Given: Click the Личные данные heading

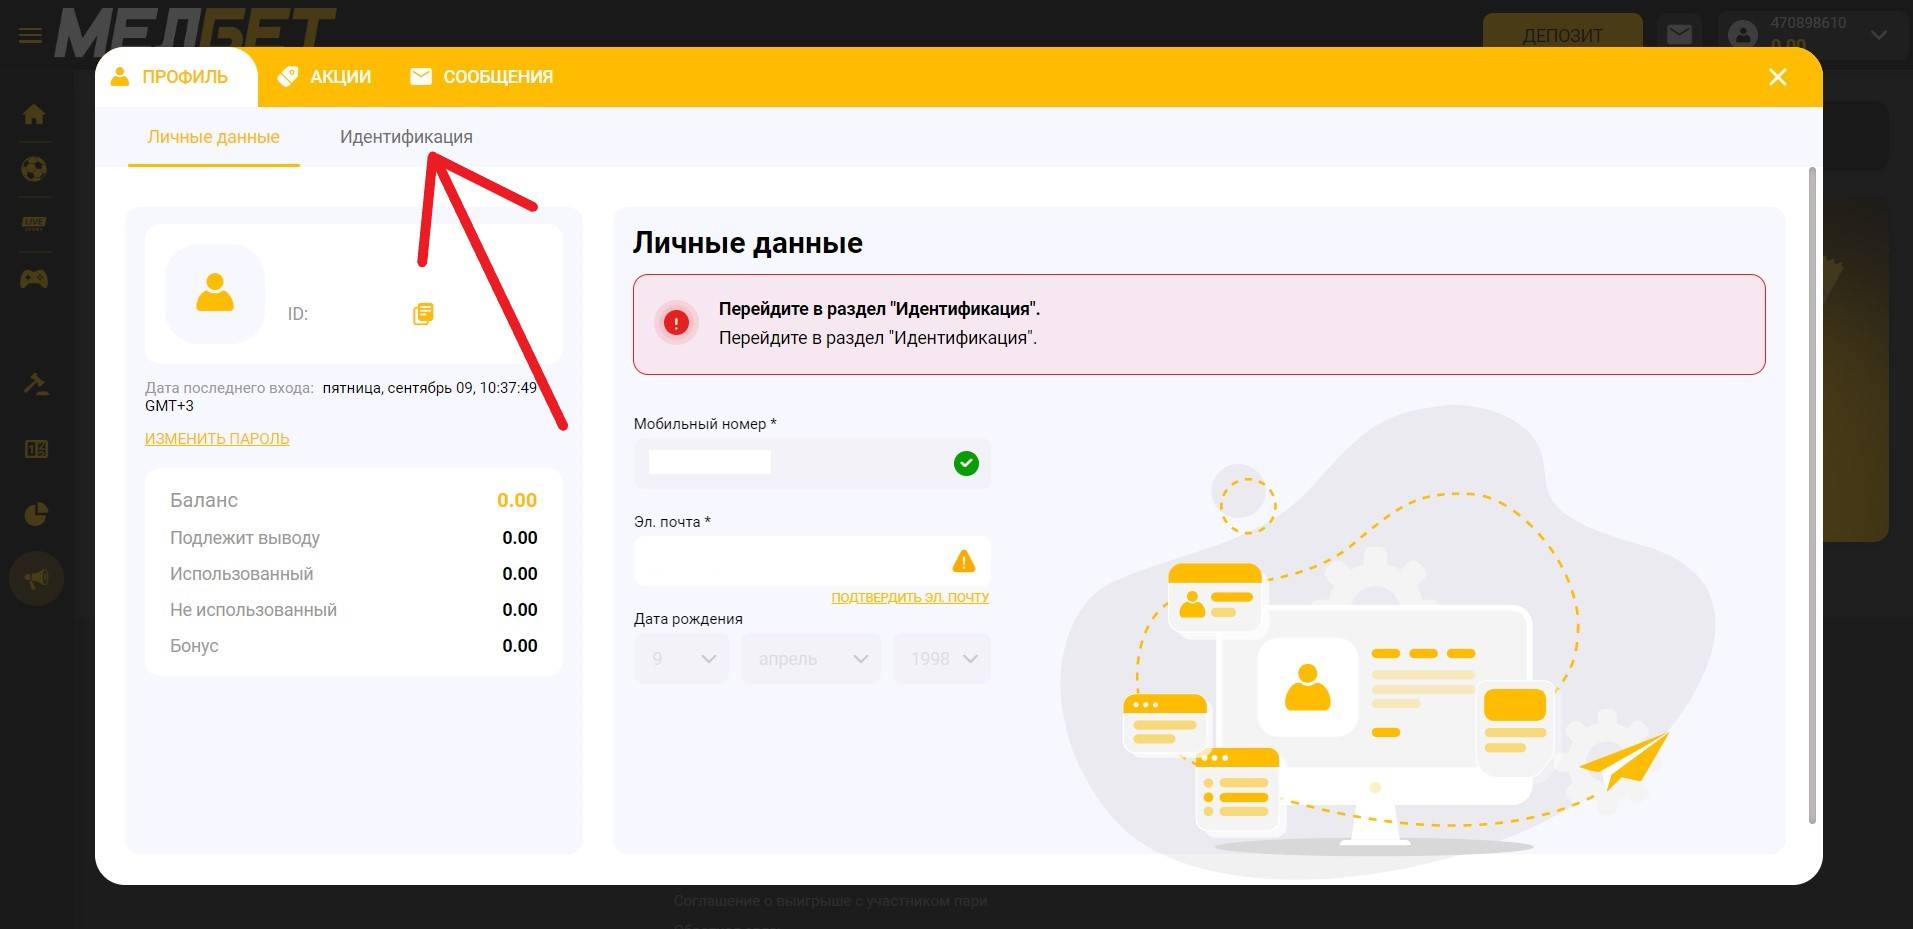Looking at the screenshot, I should (747, 243).
